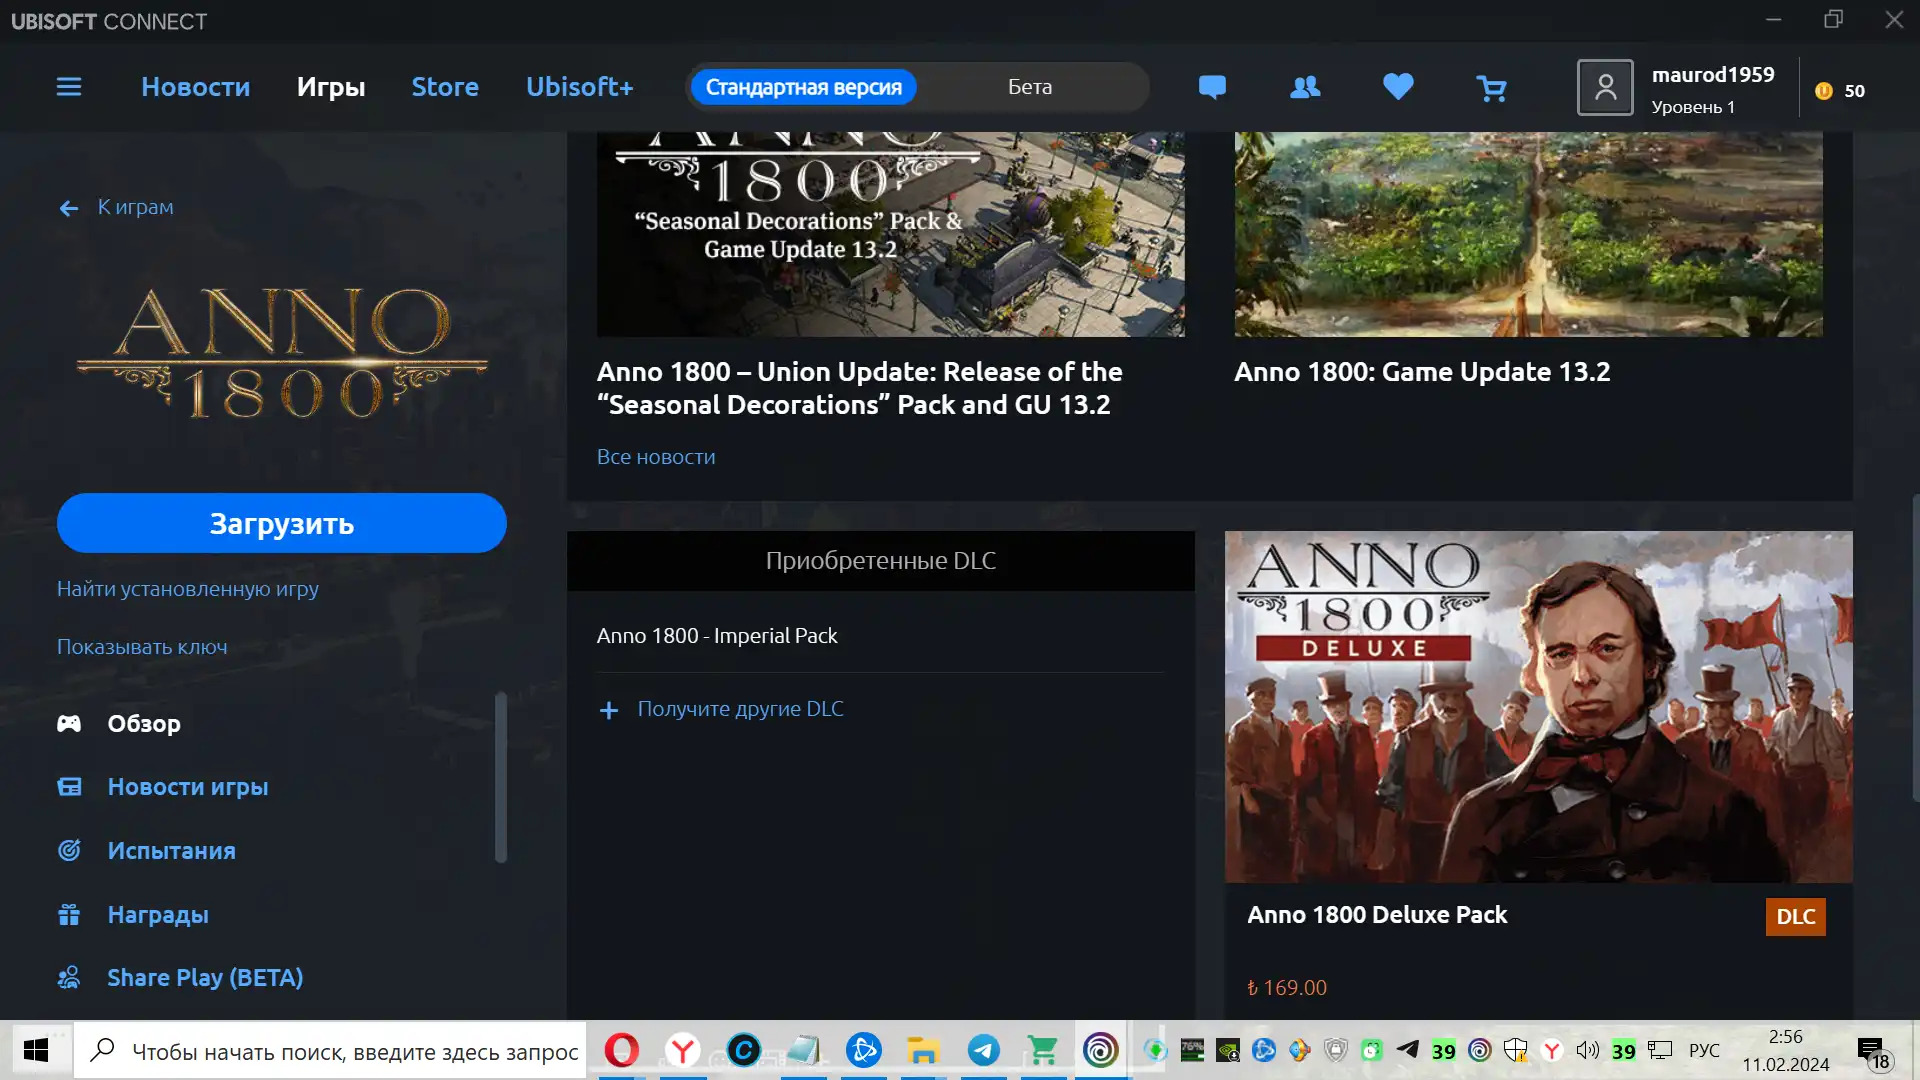Click the ₺ 169.00 price

[x=1287, y=988]
